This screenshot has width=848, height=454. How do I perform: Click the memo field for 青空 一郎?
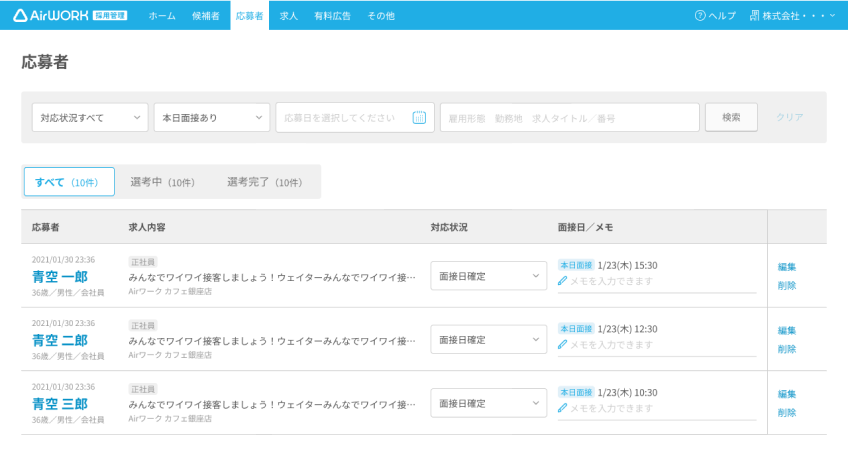(x=657, y=282)
